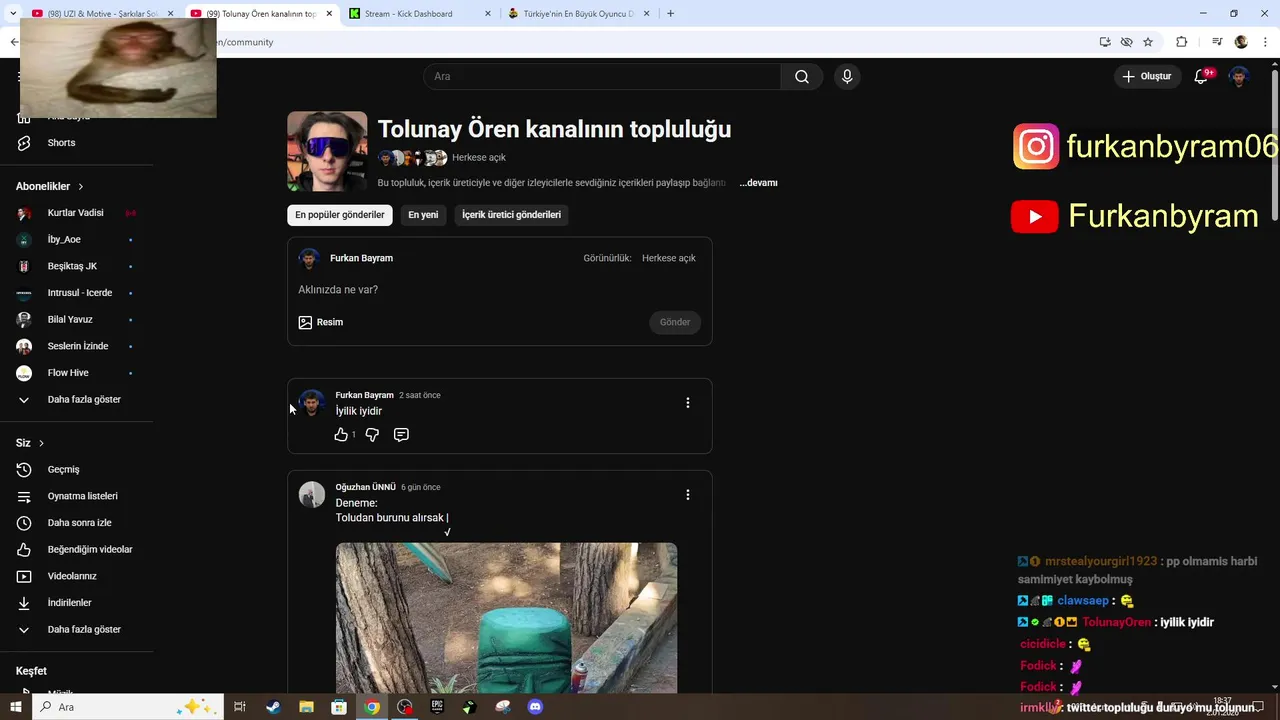Open OBS Studio from the taskbar
Viewport: 1280px width, 720px height.
404,707
